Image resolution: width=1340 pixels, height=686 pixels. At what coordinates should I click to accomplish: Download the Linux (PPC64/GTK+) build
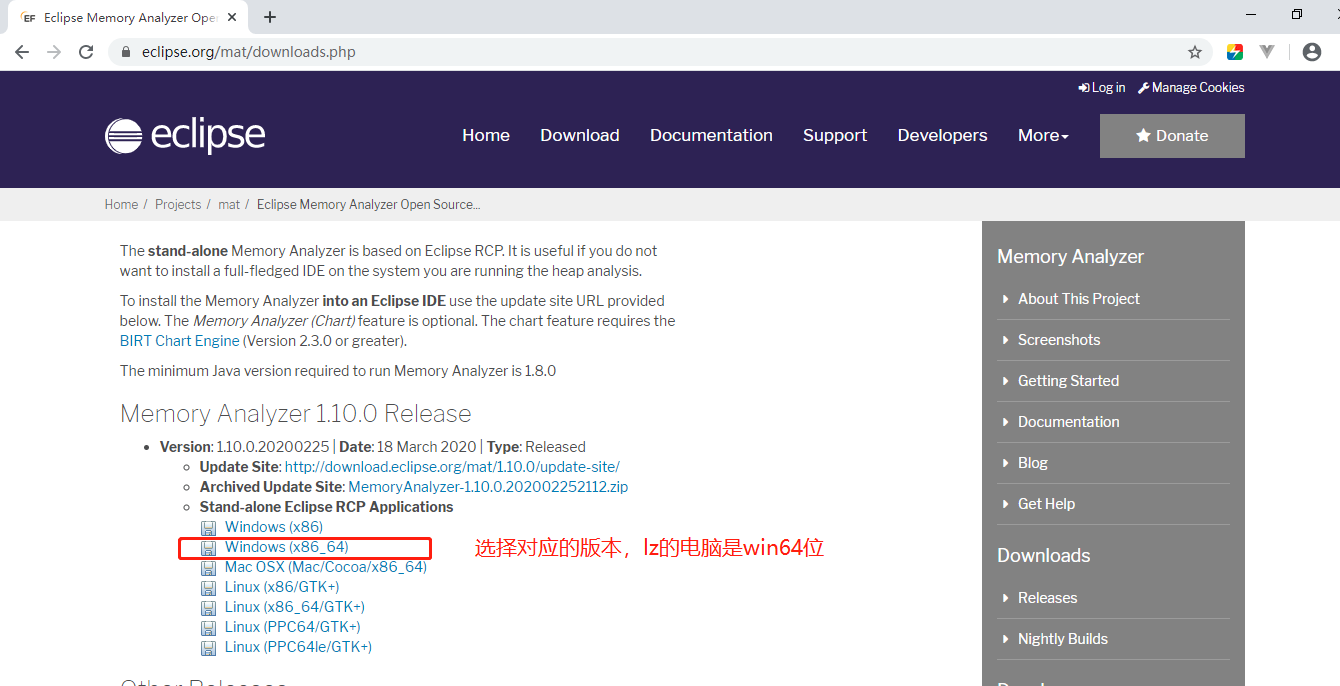point(293,627)
